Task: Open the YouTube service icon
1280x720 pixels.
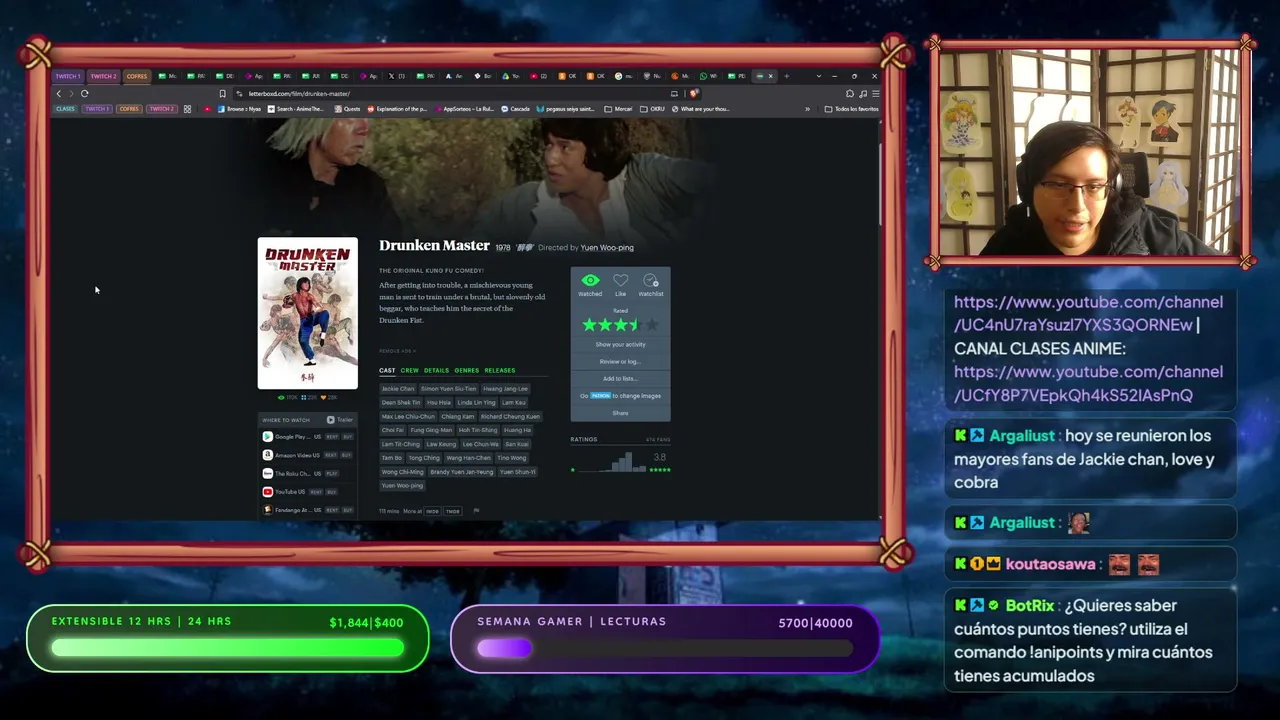Action: point(267,492)
